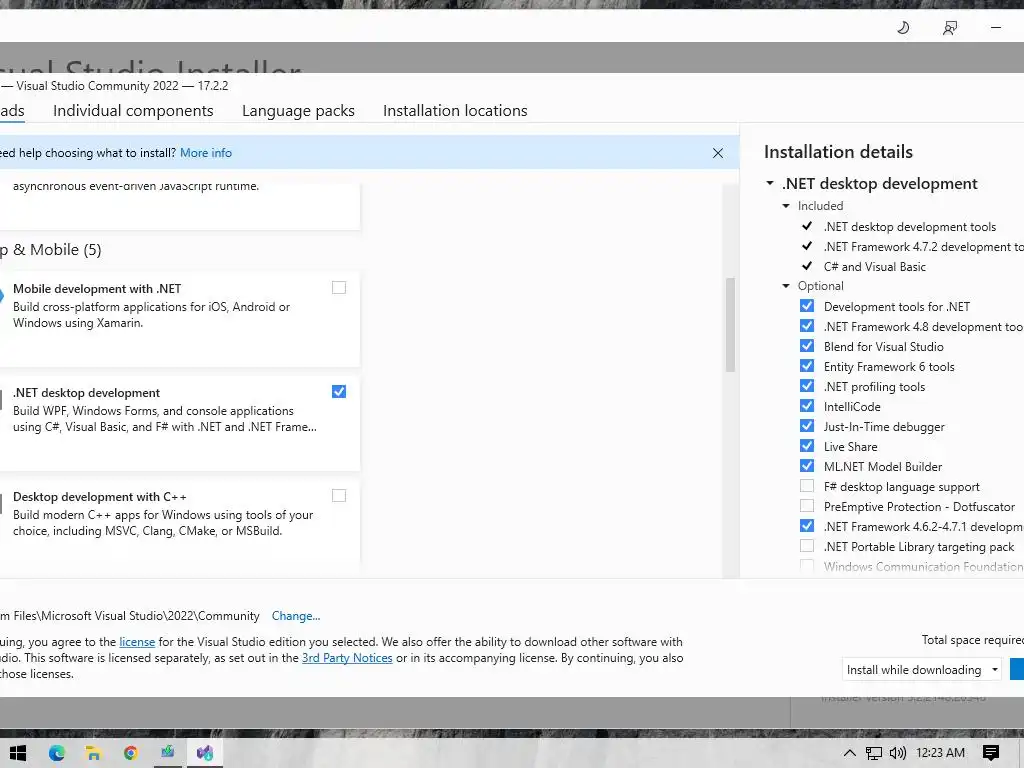Viewport: 1024px width, 768px height.
Task: Select the .NET desktop development workload card
Action: [180, 423]
